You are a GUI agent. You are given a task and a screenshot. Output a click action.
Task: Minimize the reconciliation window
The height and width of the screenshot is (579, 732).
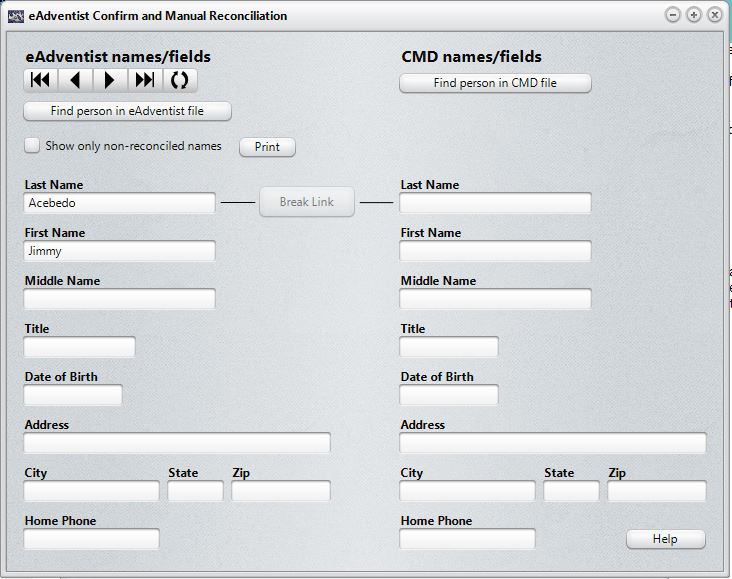[x=673, y=15]
